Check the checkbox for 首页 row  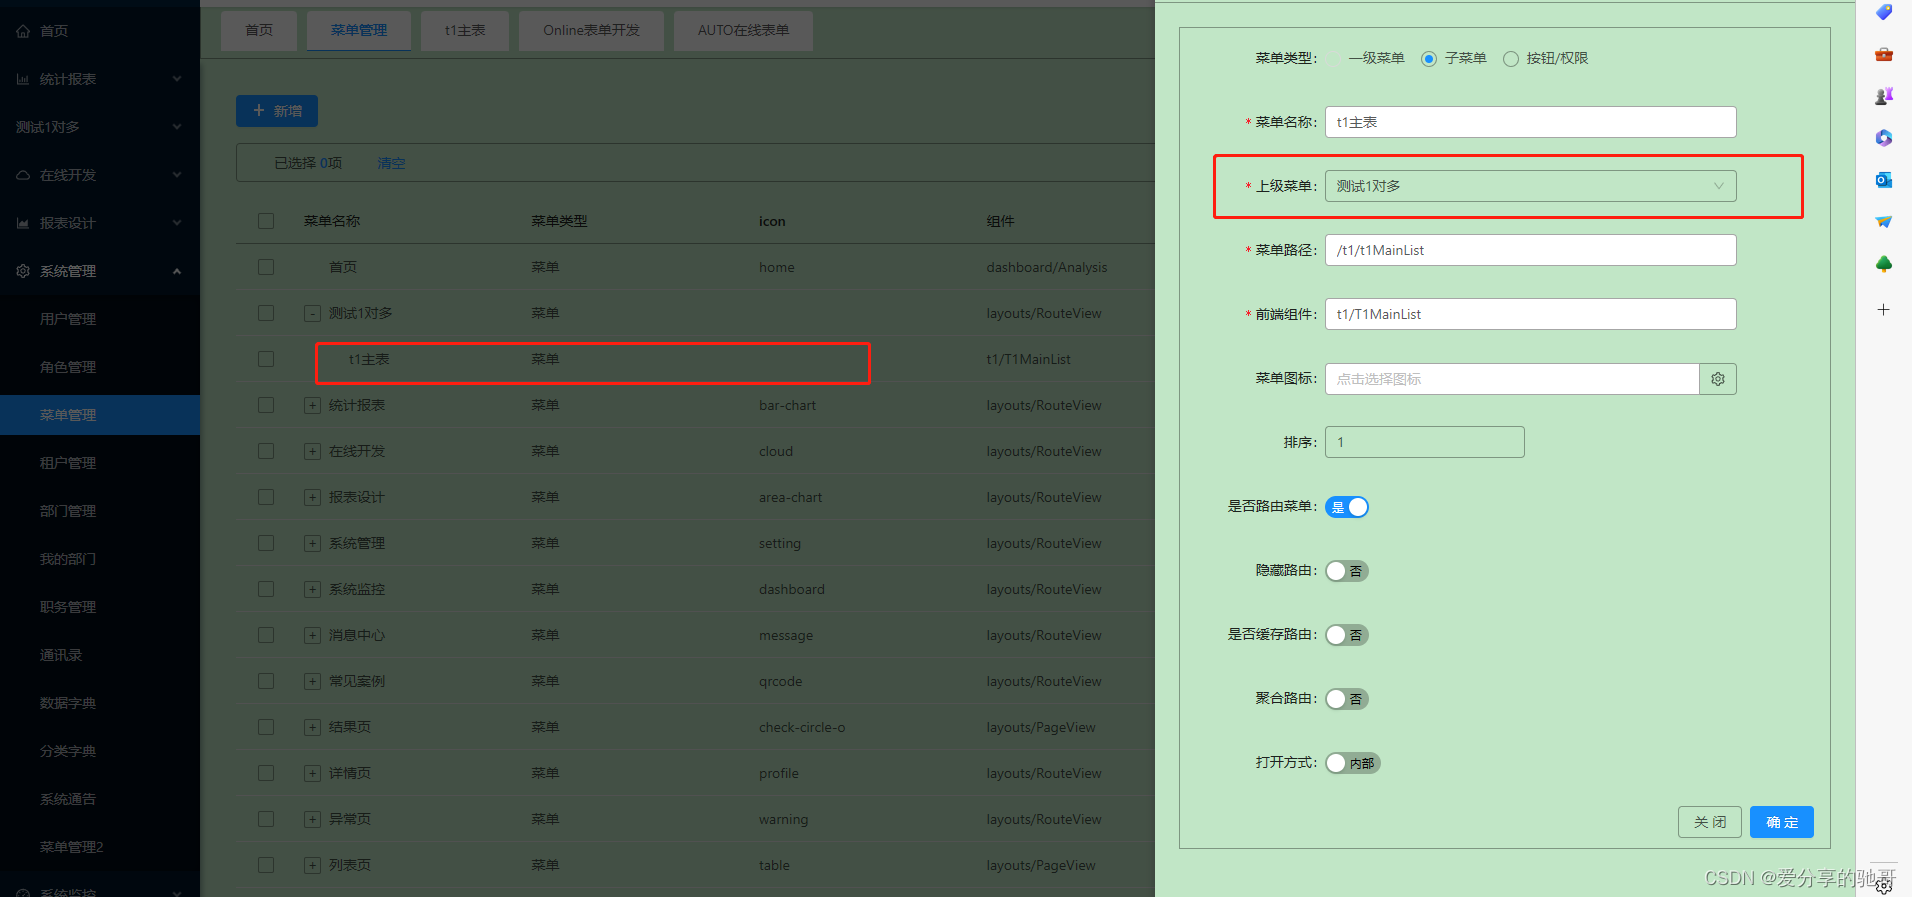[266, 267]
